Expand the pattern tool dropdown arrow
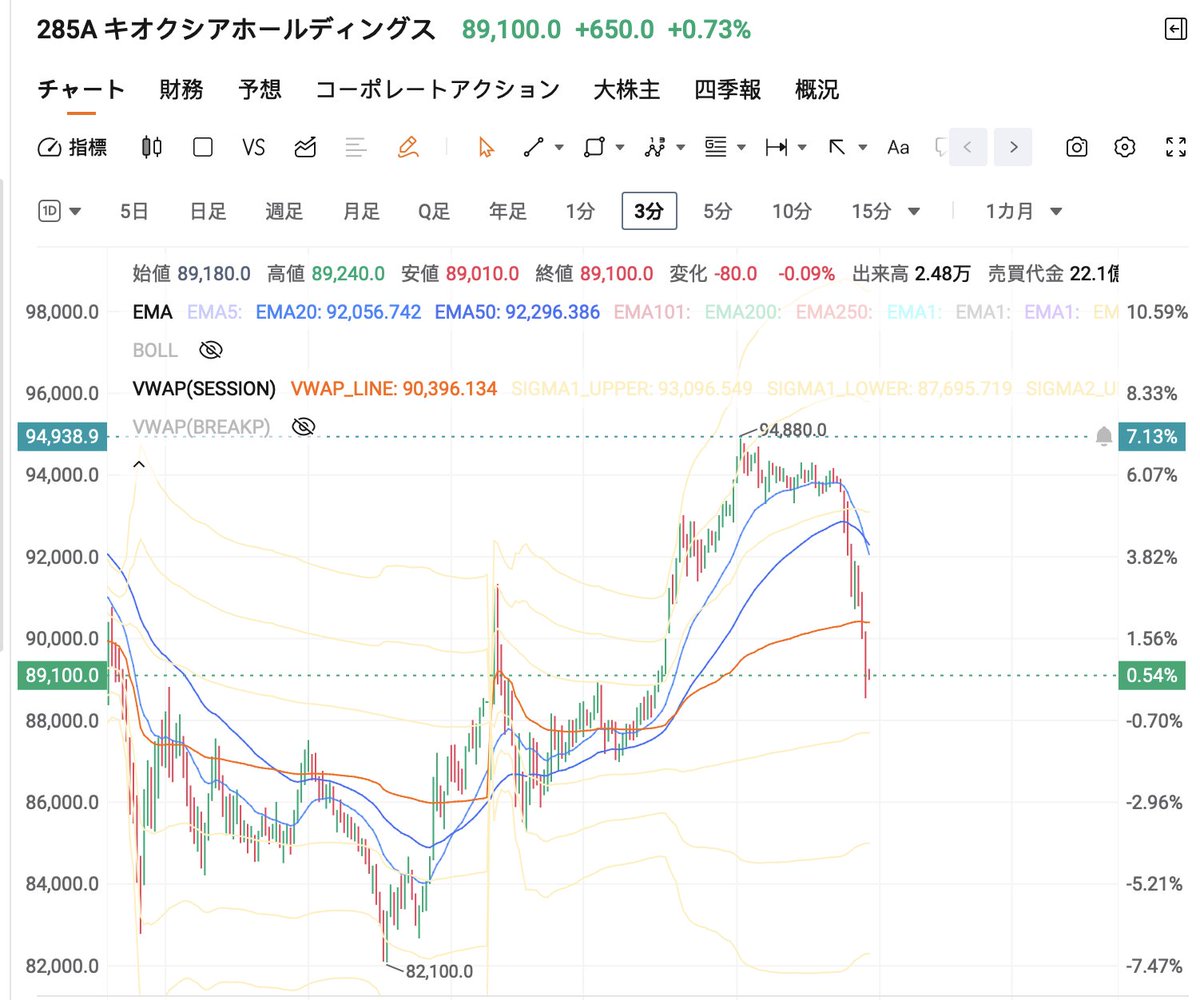The height and width of the screenshot is (1000, 1200). tap(680, 148)
